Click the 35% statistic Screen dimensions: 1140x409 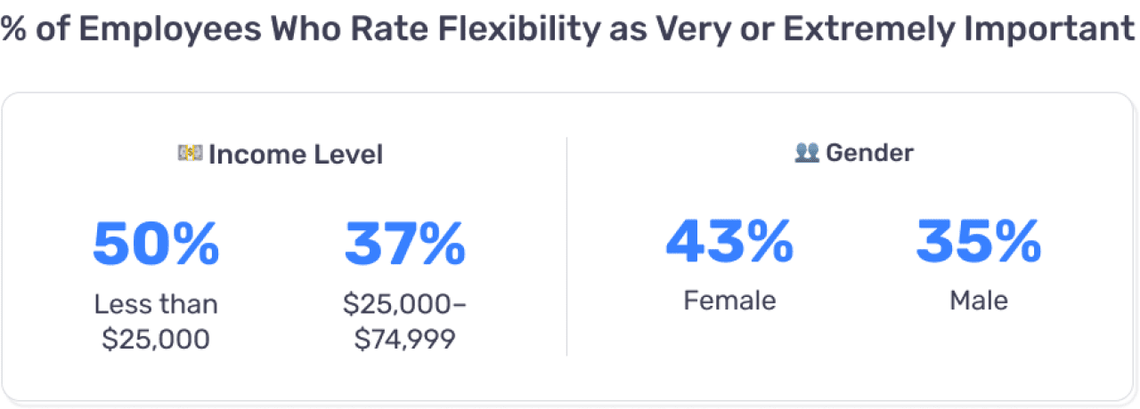pos(978,241)
